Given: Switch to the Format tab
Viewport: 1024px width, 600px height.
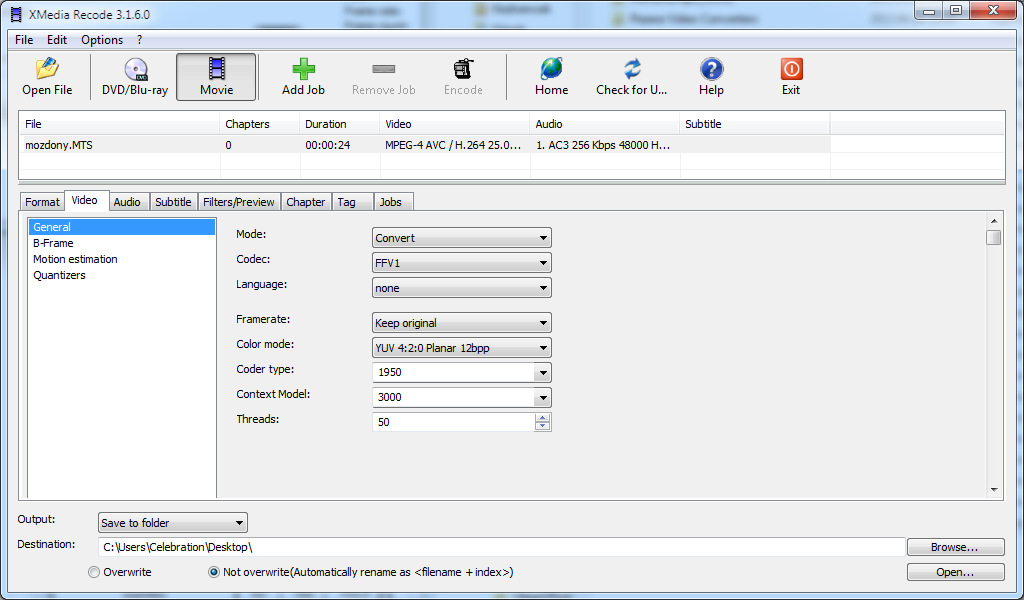Looking at the screenshot, I should click(42, 202).
